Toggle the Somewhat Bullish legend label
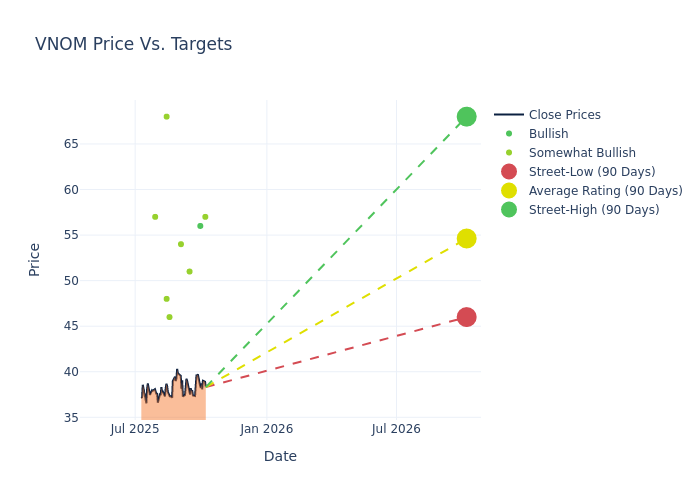 pyautogui.click(x=582, y=153)
